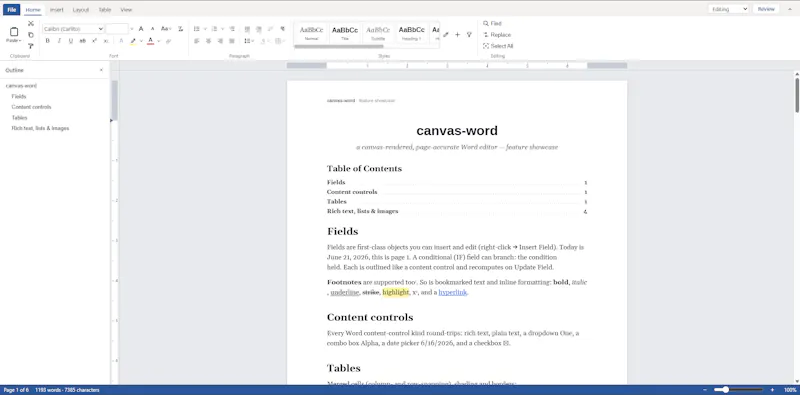
Task: Close the Outline panel
Action: coord(101,70)
